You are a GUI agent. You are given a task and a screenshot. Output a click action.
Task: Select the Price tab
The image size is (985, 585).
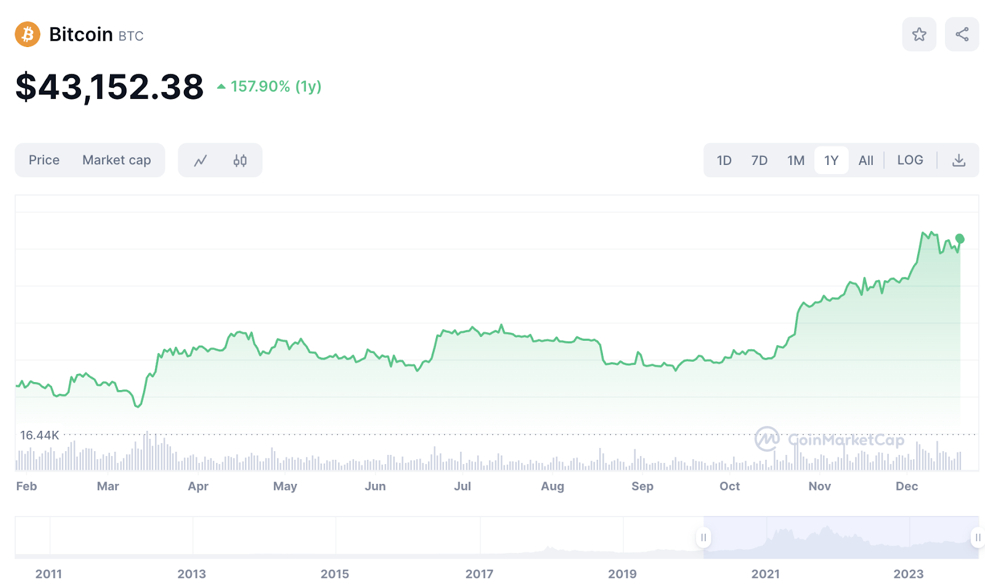point(44,160)
